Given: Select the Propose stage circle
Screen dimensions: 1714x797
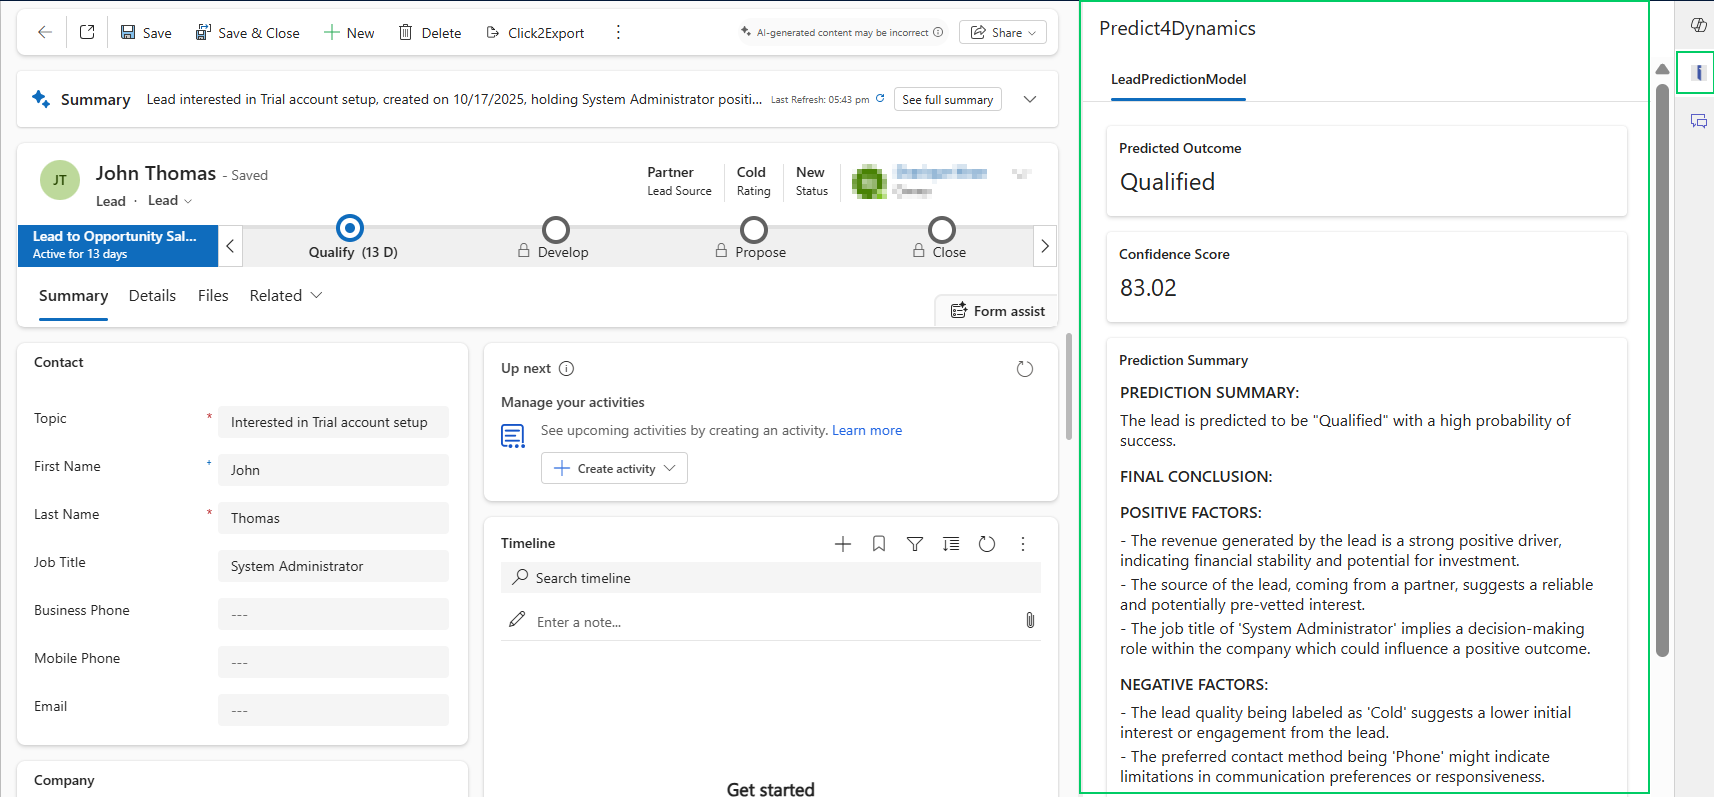Looking at the screenshot, I should pos(754,230).
